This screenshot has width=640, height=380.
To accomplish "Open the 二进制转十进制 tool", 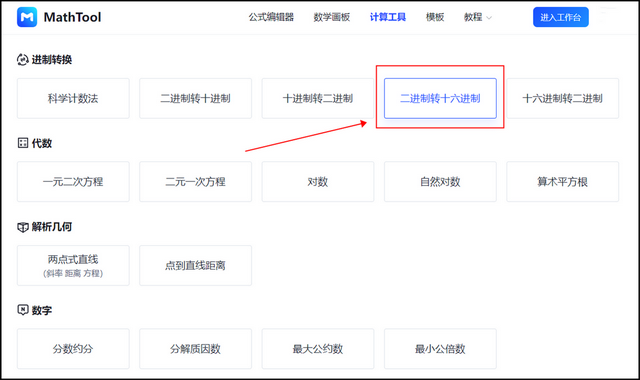I will click(196, 98).
